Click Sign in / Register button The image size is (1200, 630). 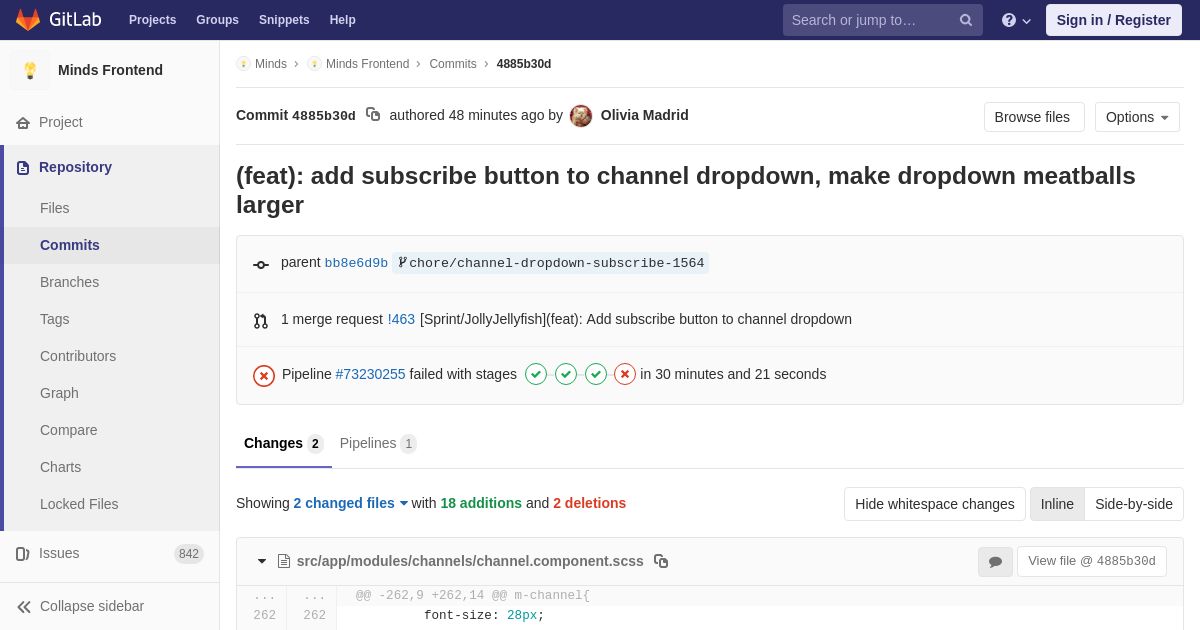point(1114,20)
